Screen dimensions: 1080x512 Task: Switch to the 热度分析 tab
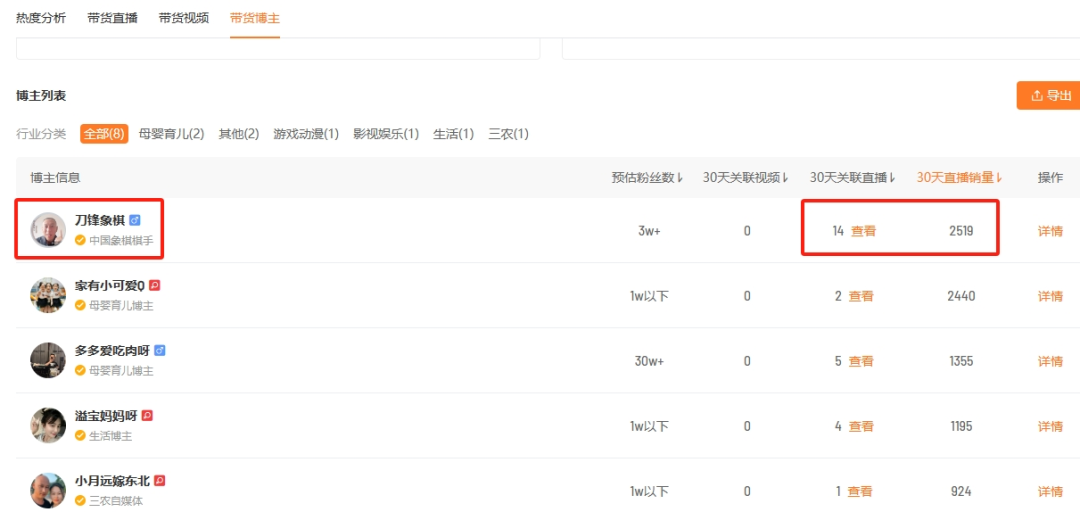(41, 18)
